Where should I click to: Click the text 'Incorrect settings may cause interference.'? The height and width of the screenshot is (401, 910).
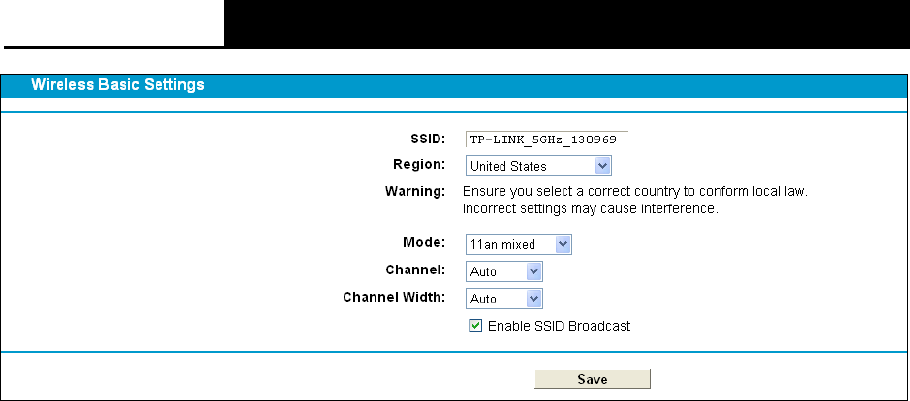pos(591,208)
